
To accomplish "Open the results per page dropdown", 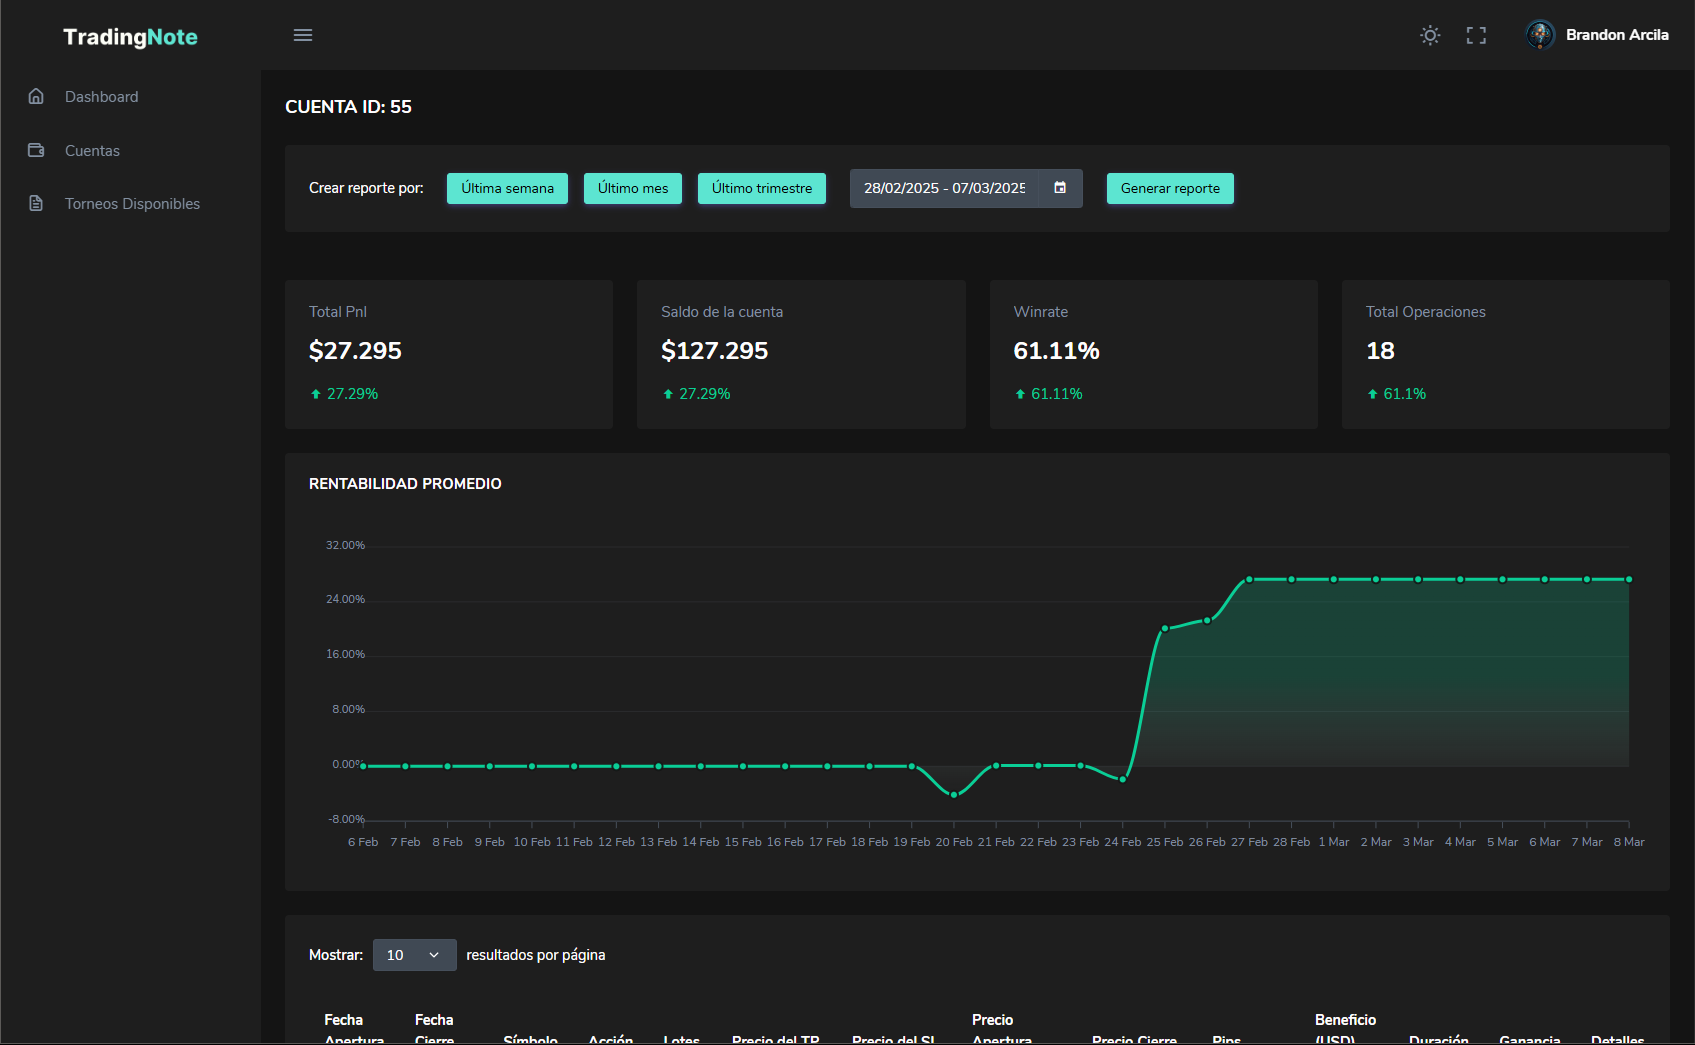I will click(414, 955).
